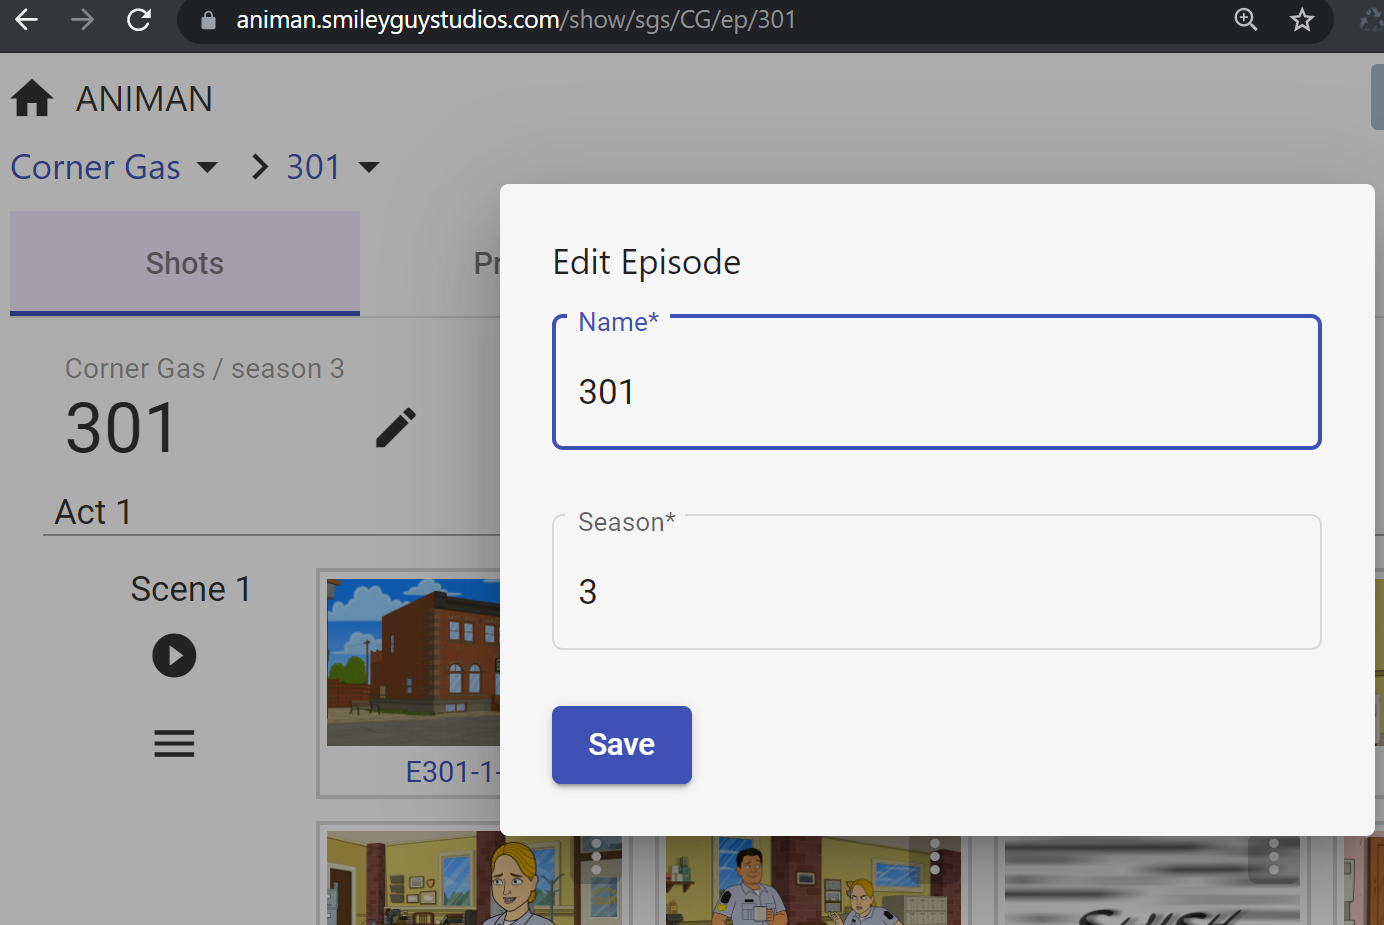Click into the Name text field
The width and height of the screenshot is (1384, 925).
tap(936, 391)
